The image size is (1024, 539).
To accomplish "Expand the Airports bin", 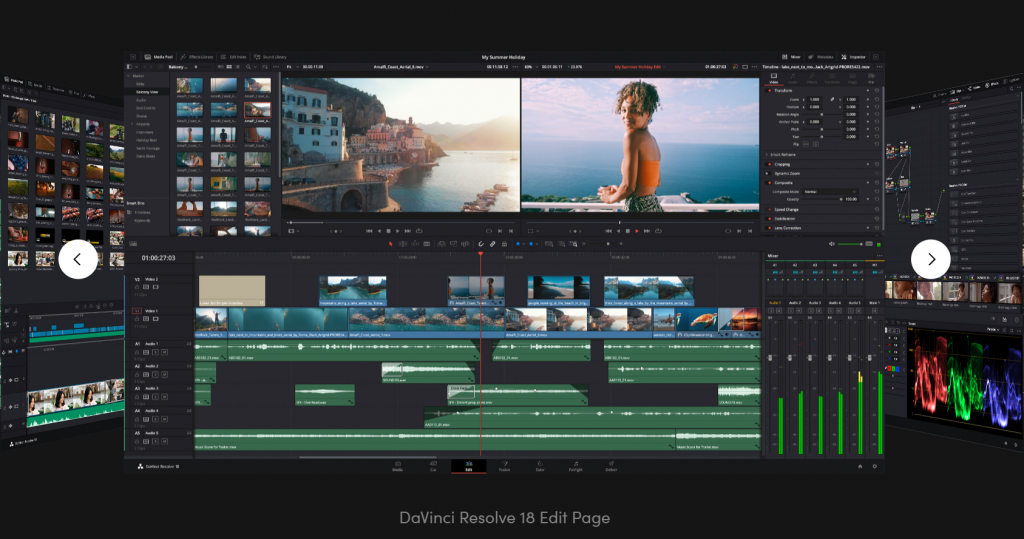I will point(132,124).
